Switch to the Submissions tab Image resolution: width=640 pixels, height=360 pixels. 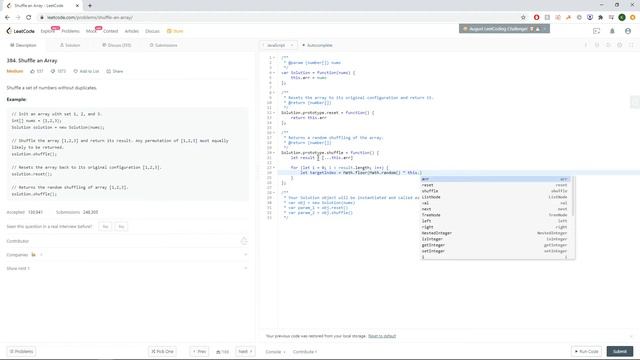click(163, 45)
